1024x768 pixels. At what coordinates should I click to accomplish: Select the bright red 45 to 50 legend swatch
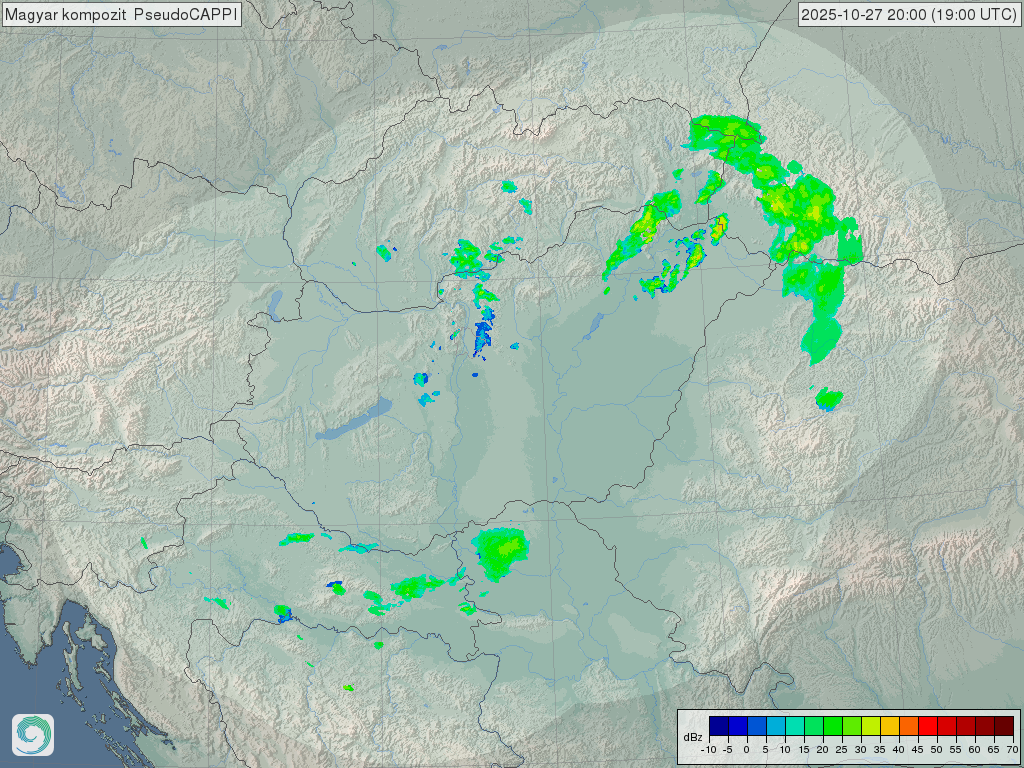[x=927, y=725]
